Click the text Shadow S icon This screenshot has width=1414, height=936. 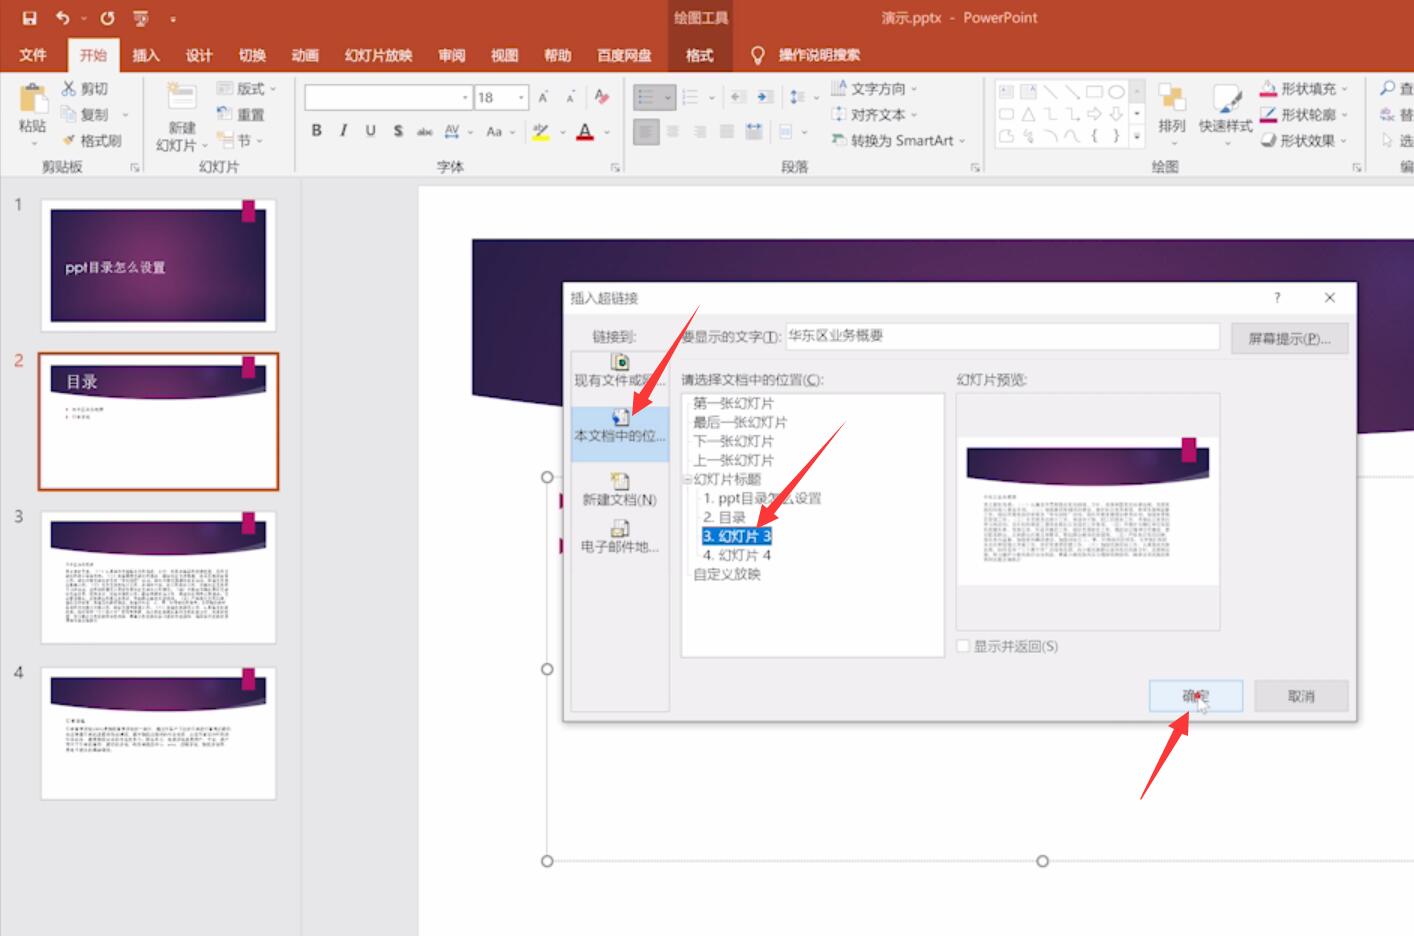(x=398, y=130)
